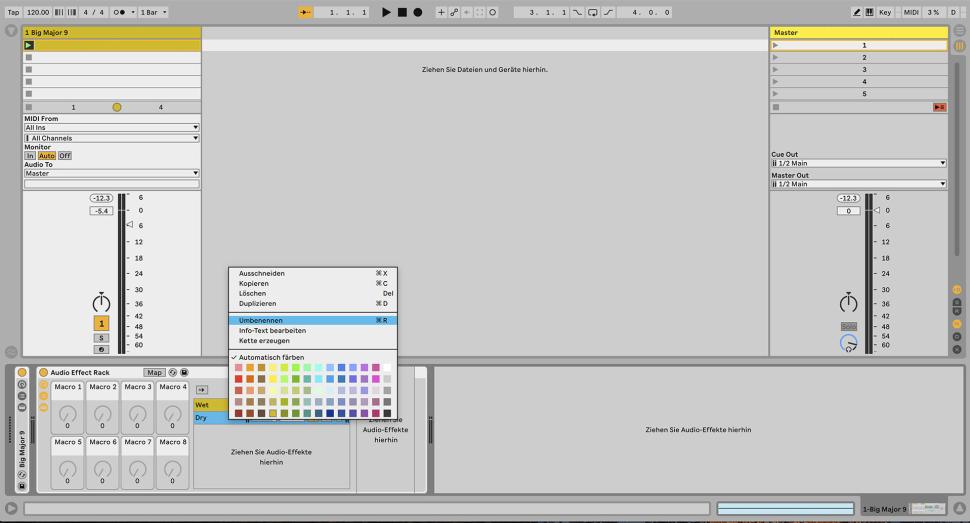Click the Hot-Swap icon on Audio Effect Rack
The height and width of the screenshot is (523, 970).
coord(172,372)
